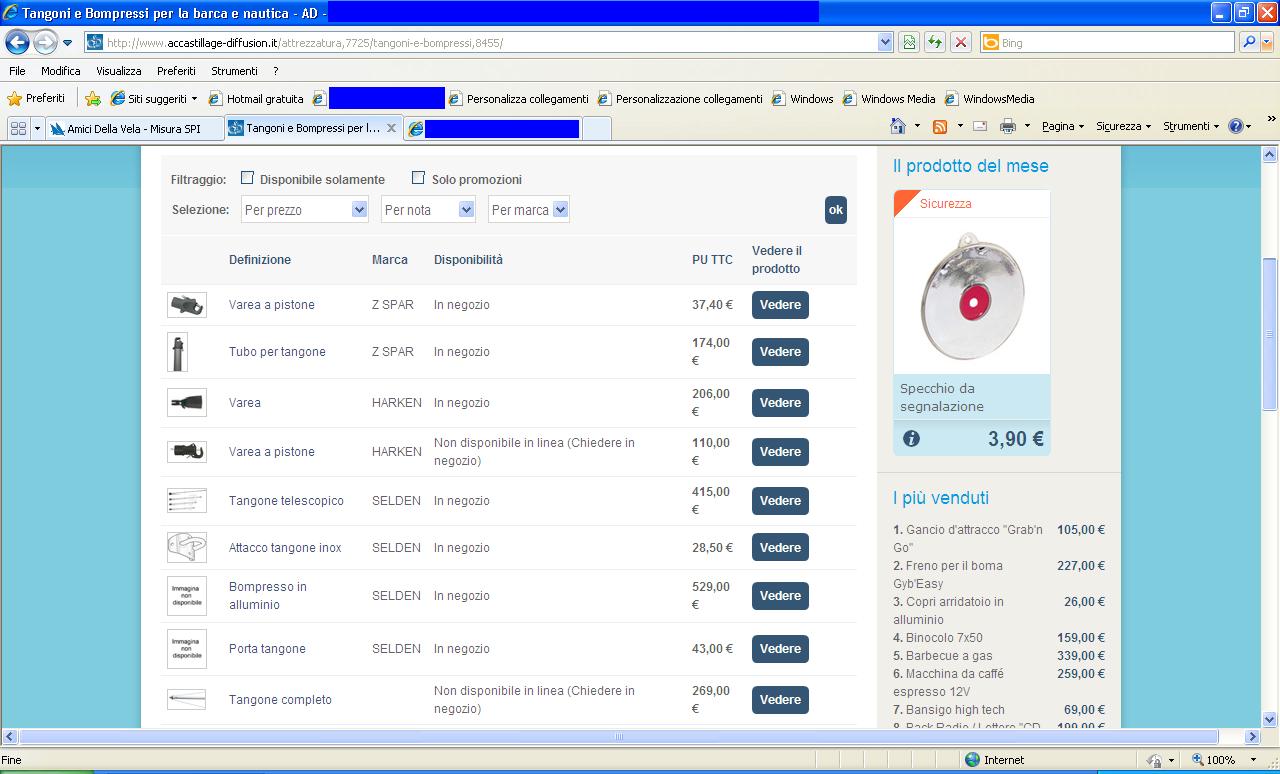
Task: Open Preferiti favorites star button
Action: 36,98
